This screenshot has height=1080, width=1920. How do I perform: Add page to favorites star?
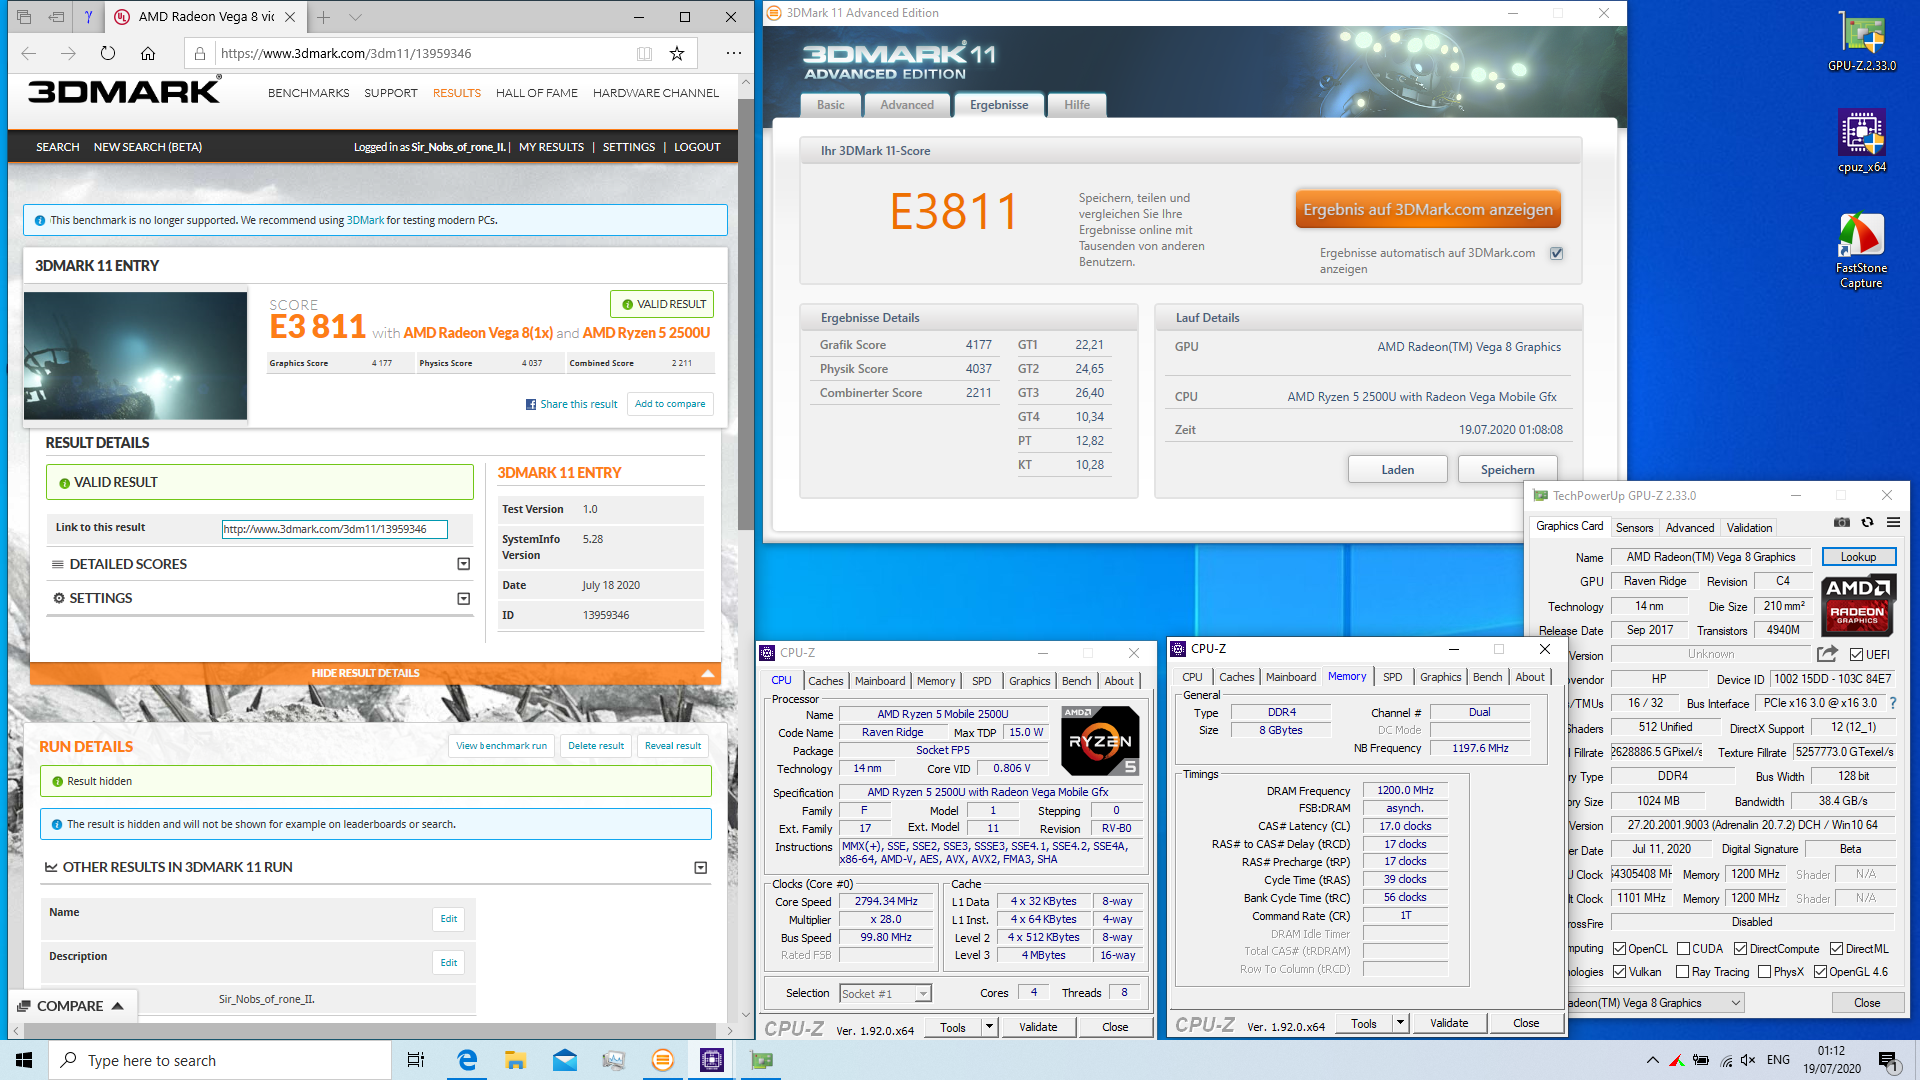[677, 53]
